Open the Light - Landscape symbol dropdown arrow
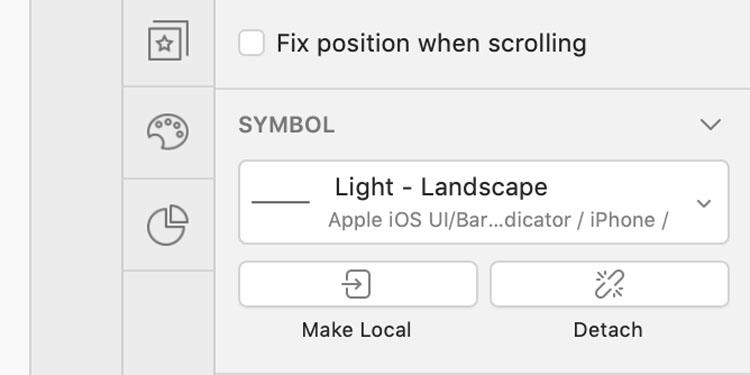This screenshot has height=375, width=750. tap(704, 203)
